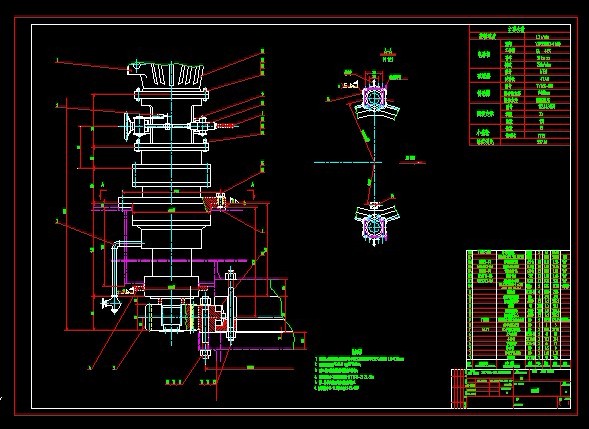Select the leader callout number 1 at top left

coord(57,60)
